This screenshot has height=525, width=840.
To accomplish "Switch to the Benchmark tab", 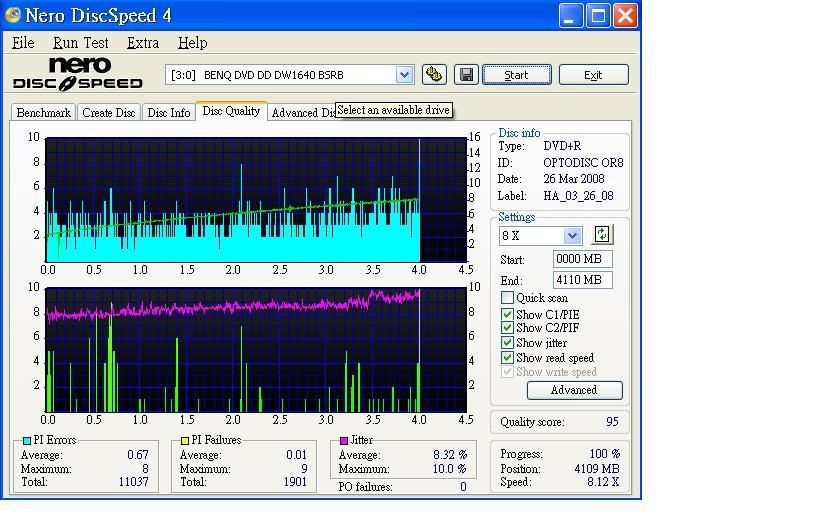I will (x=43, y=112).
